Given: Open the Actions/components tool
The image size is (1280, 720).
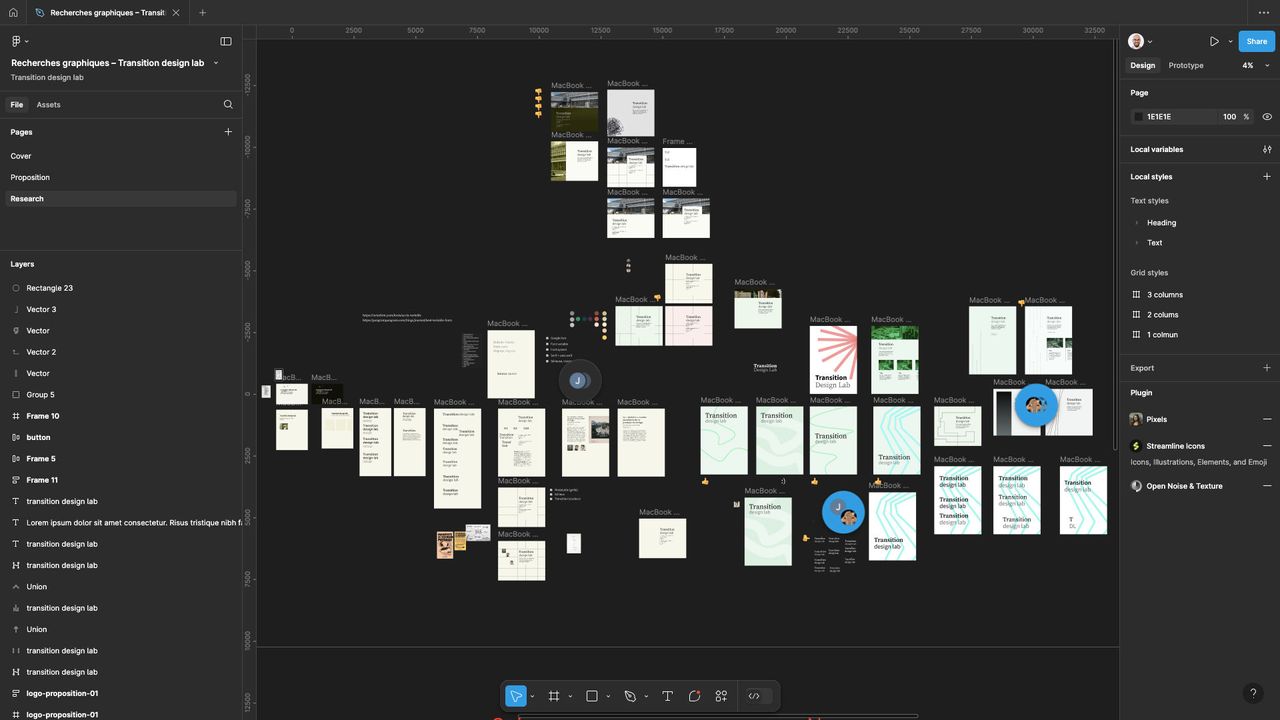Looking at the screenshot, I should 721,696.
